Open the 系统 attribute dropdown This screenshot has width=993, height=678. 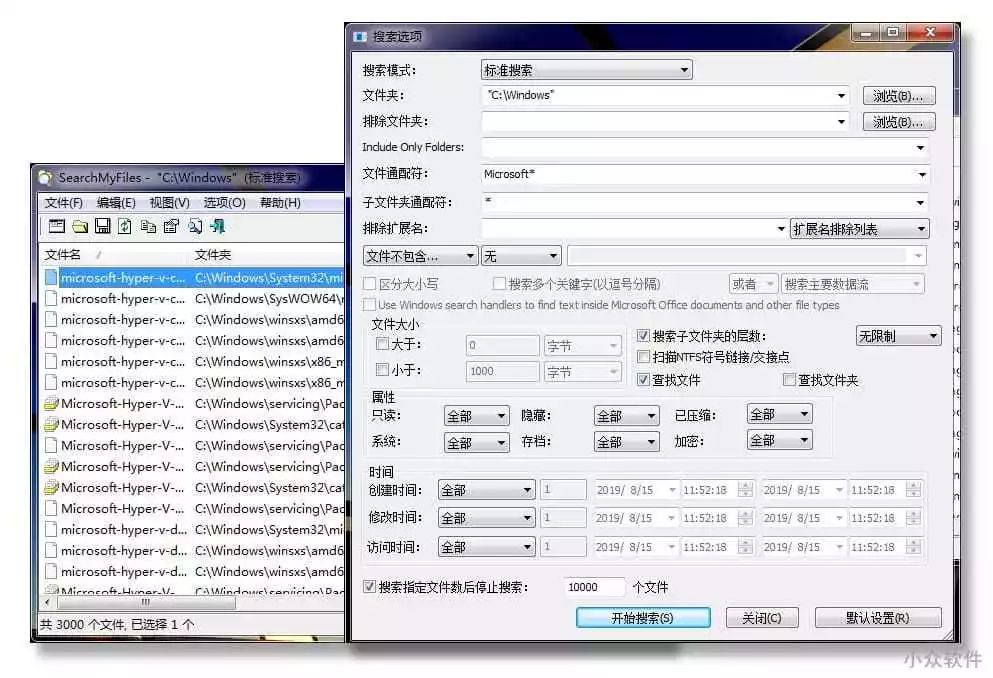point(476,442)
